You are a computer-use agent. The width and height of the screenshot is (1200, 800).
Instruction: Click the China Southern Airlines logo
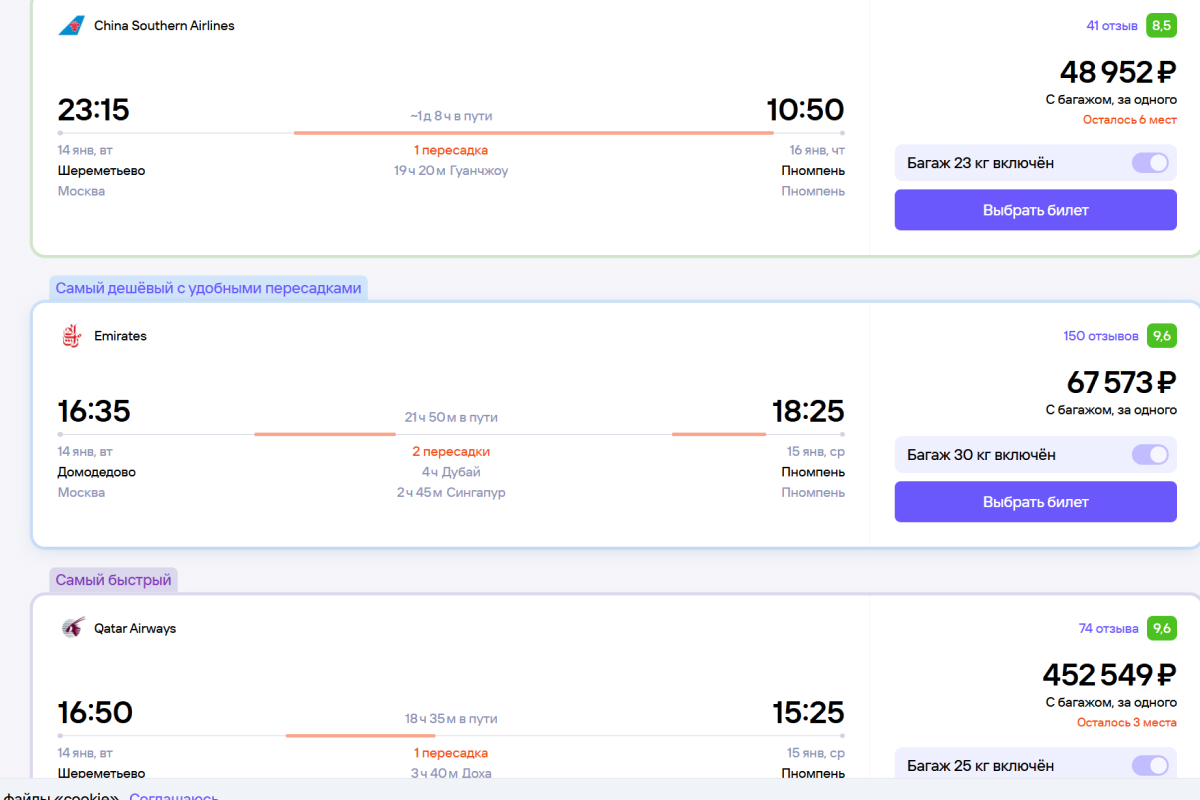[x=71, y=26]
